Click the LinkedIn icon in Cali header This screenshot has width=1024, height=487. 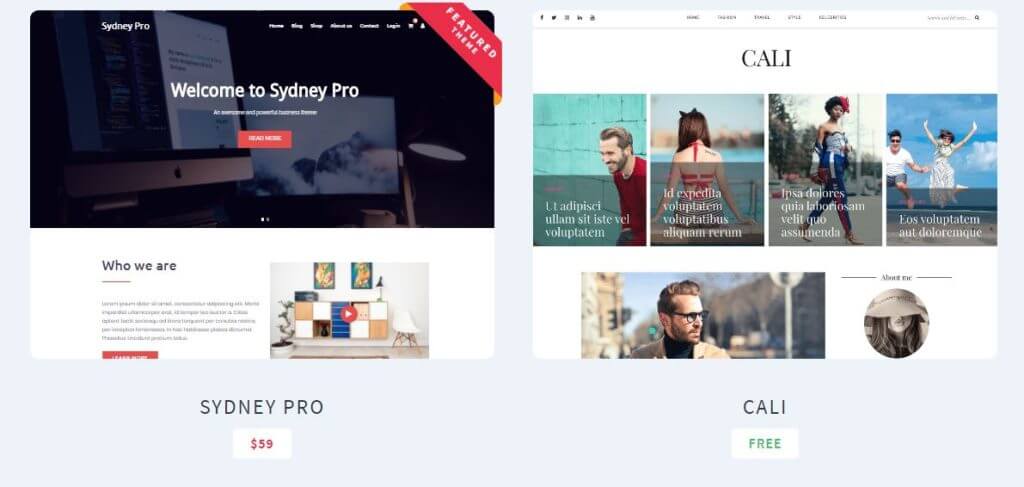(x=579, y=18)
